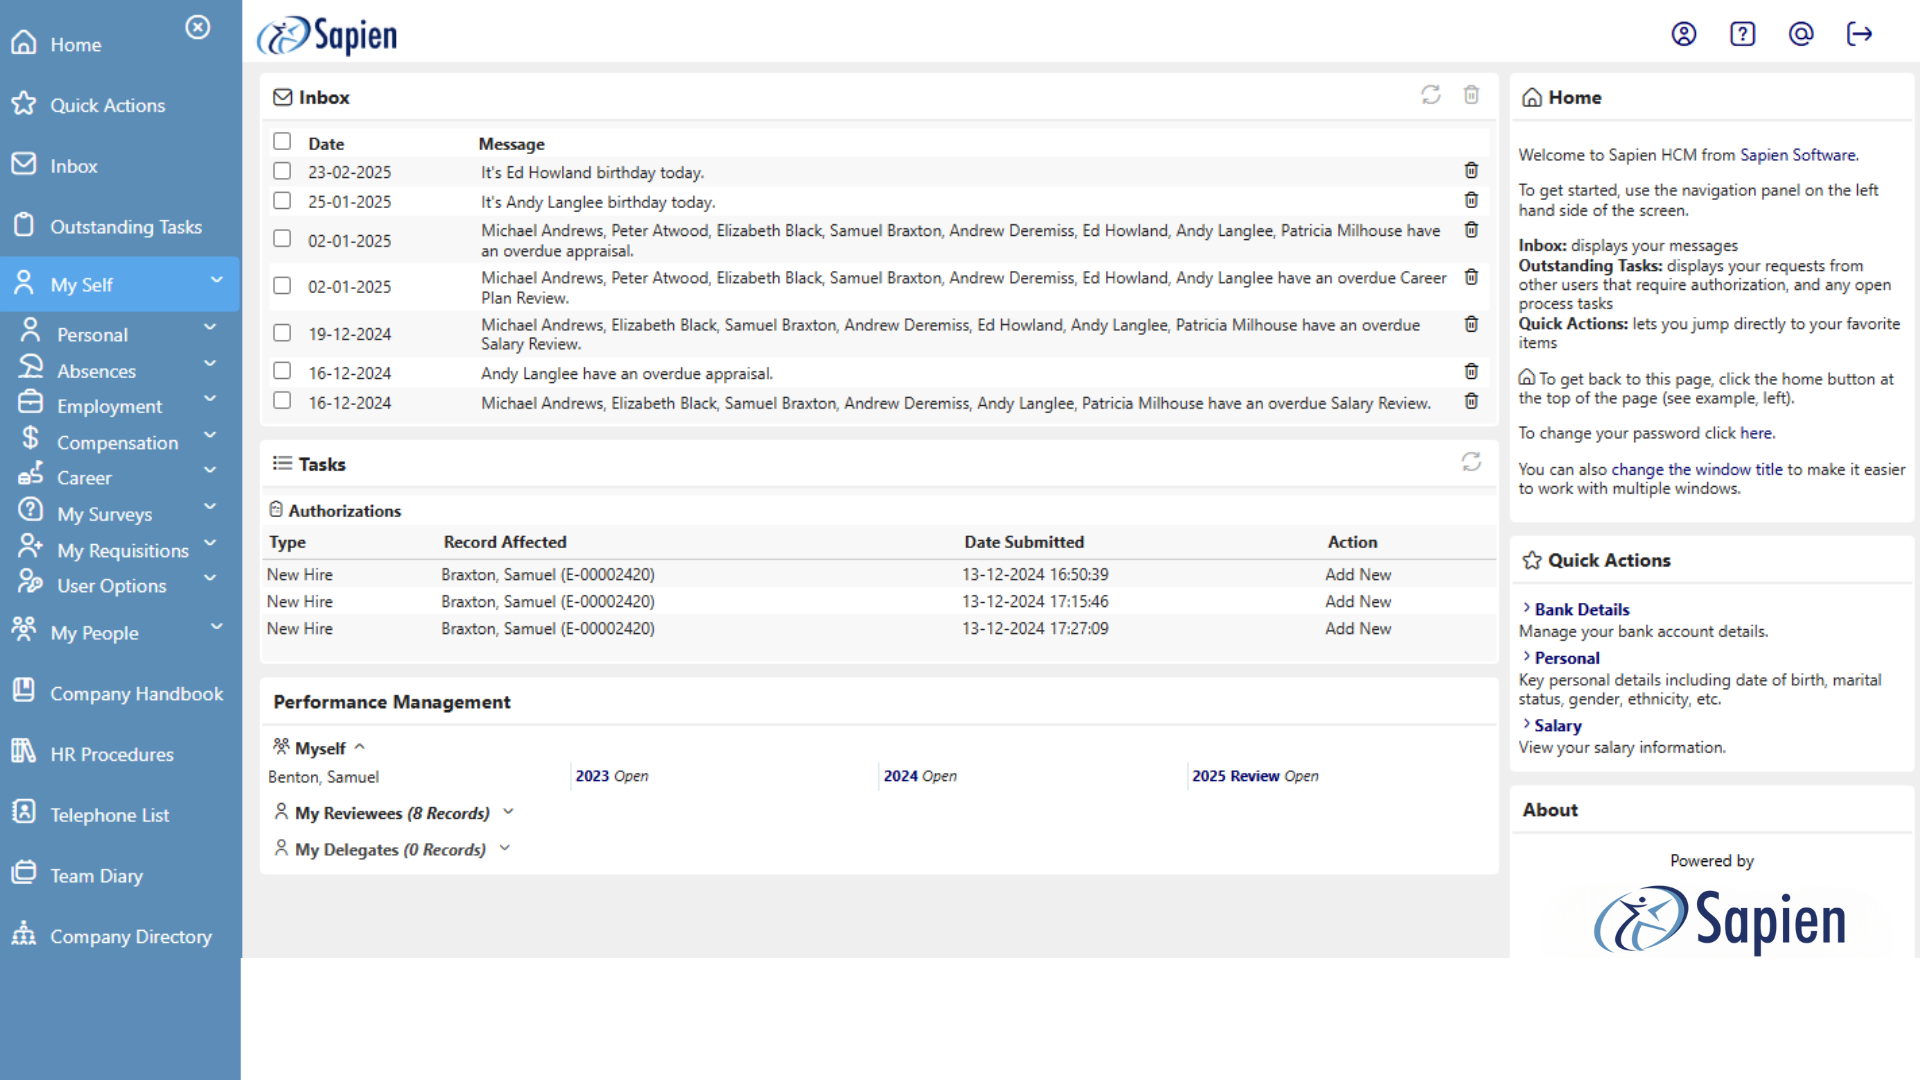Select the 25-01-2025 Andy Langlee message checkbox
The image size is (1920, 1080).
pyautogui.click(x=282, y=201)
